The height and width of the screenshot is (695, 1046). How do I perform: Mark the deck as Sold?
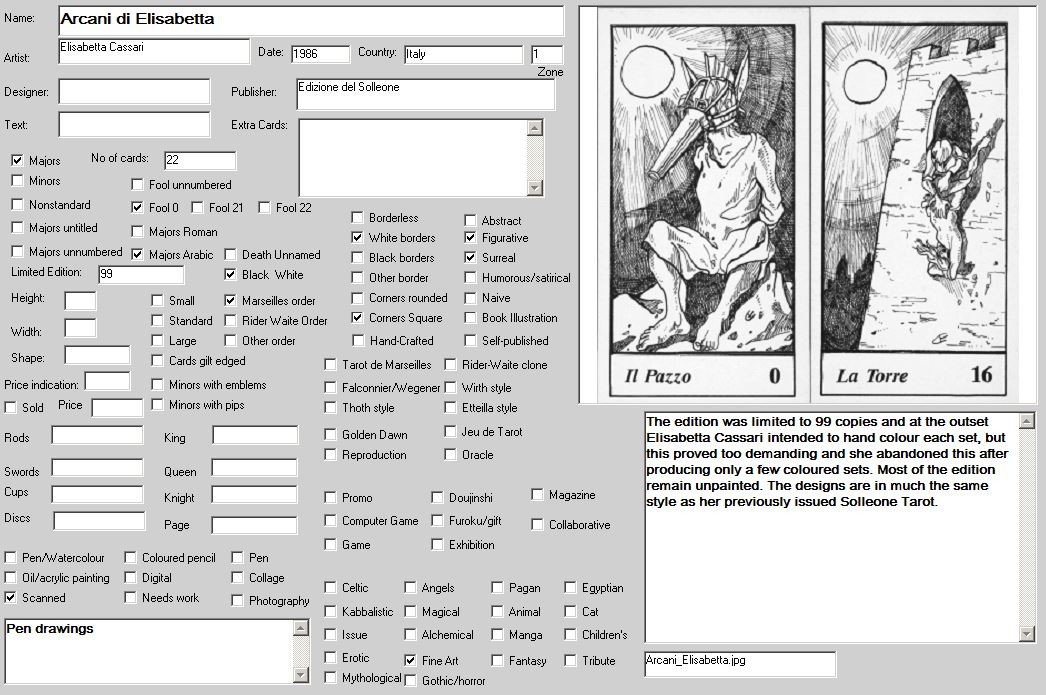[11, 408]
